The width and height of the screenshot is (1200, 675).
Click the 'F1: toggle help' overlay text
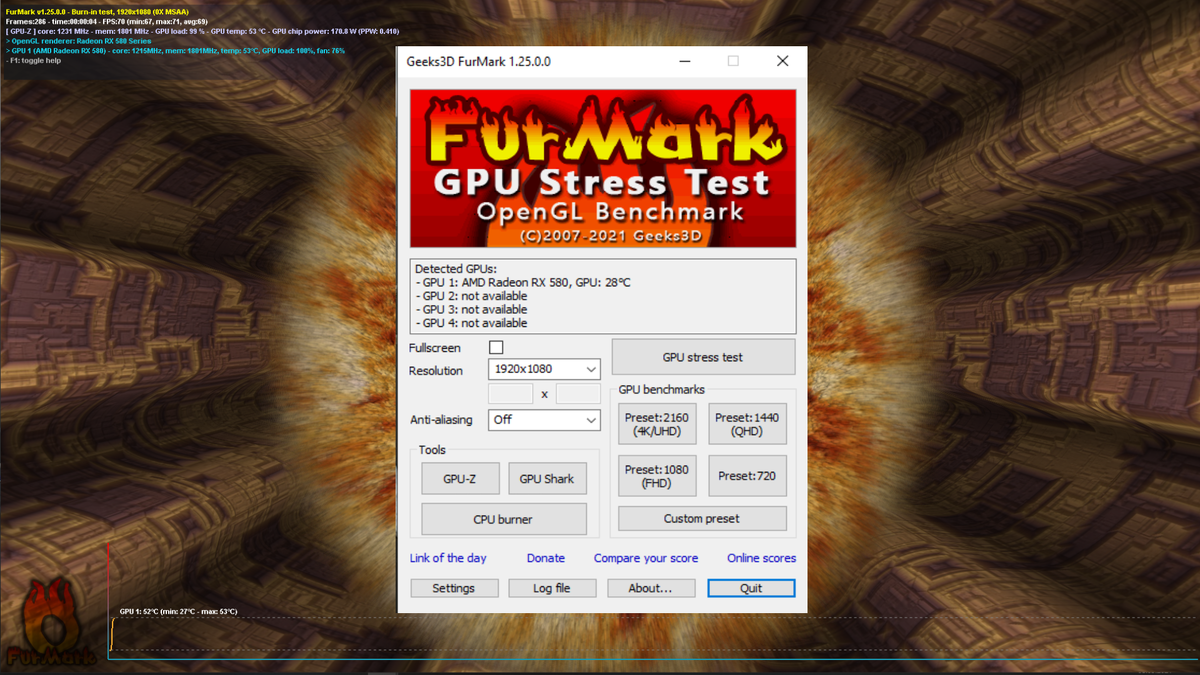click(33, 60)
